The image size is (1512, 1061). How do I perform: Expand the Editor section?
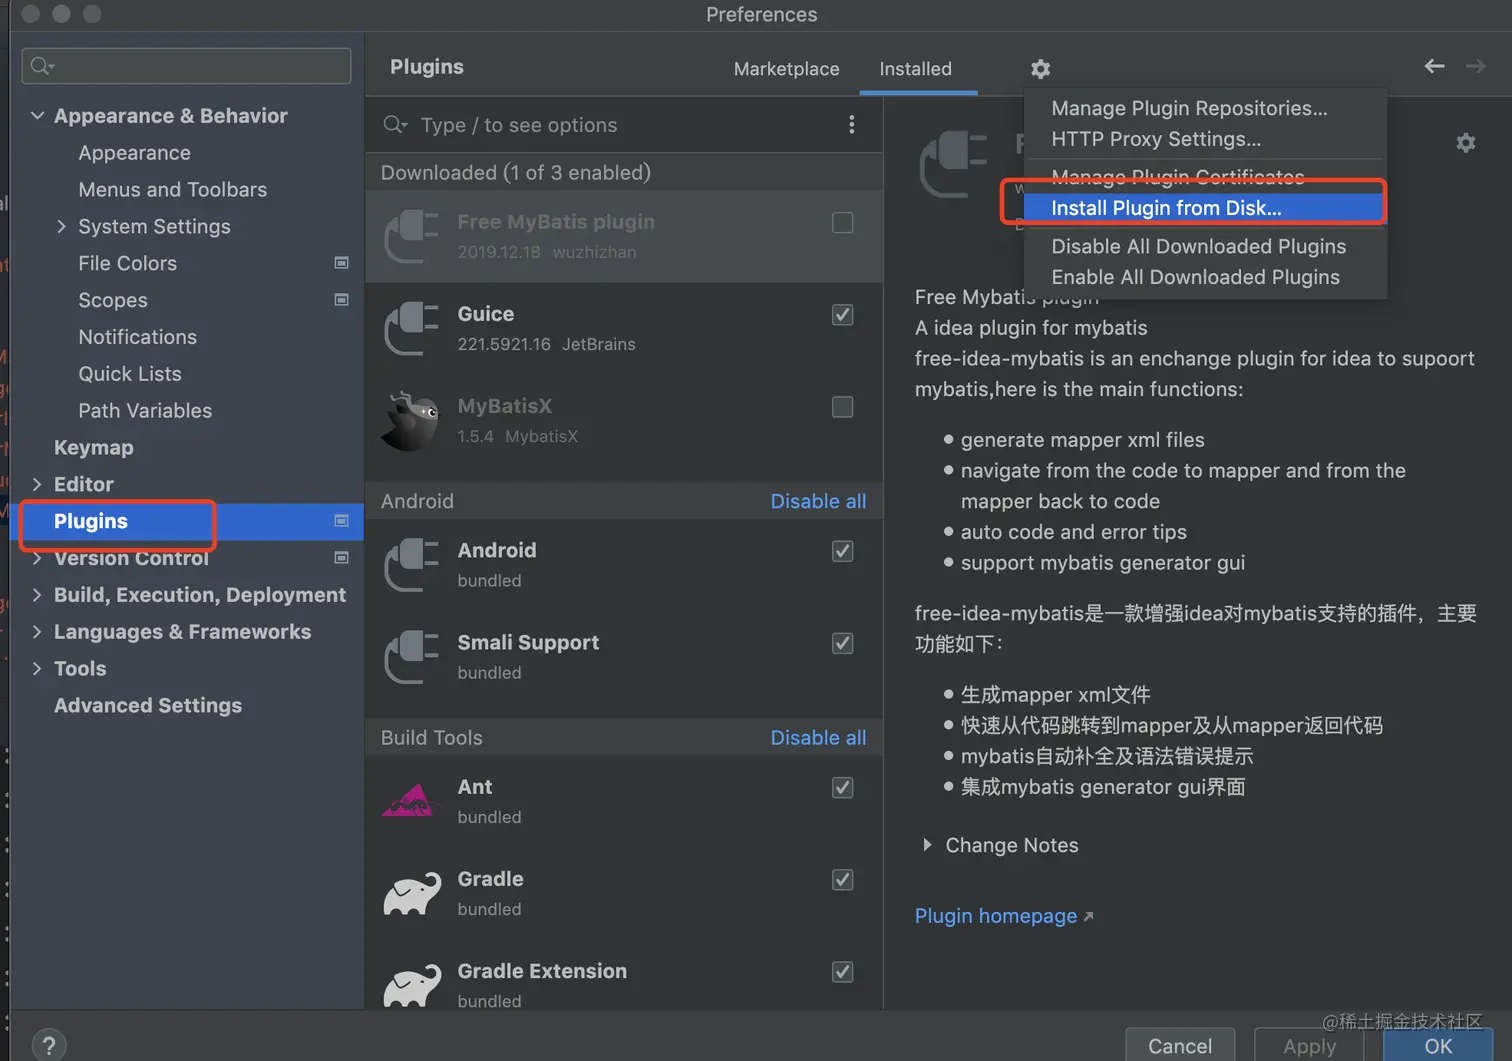point(37,484)
